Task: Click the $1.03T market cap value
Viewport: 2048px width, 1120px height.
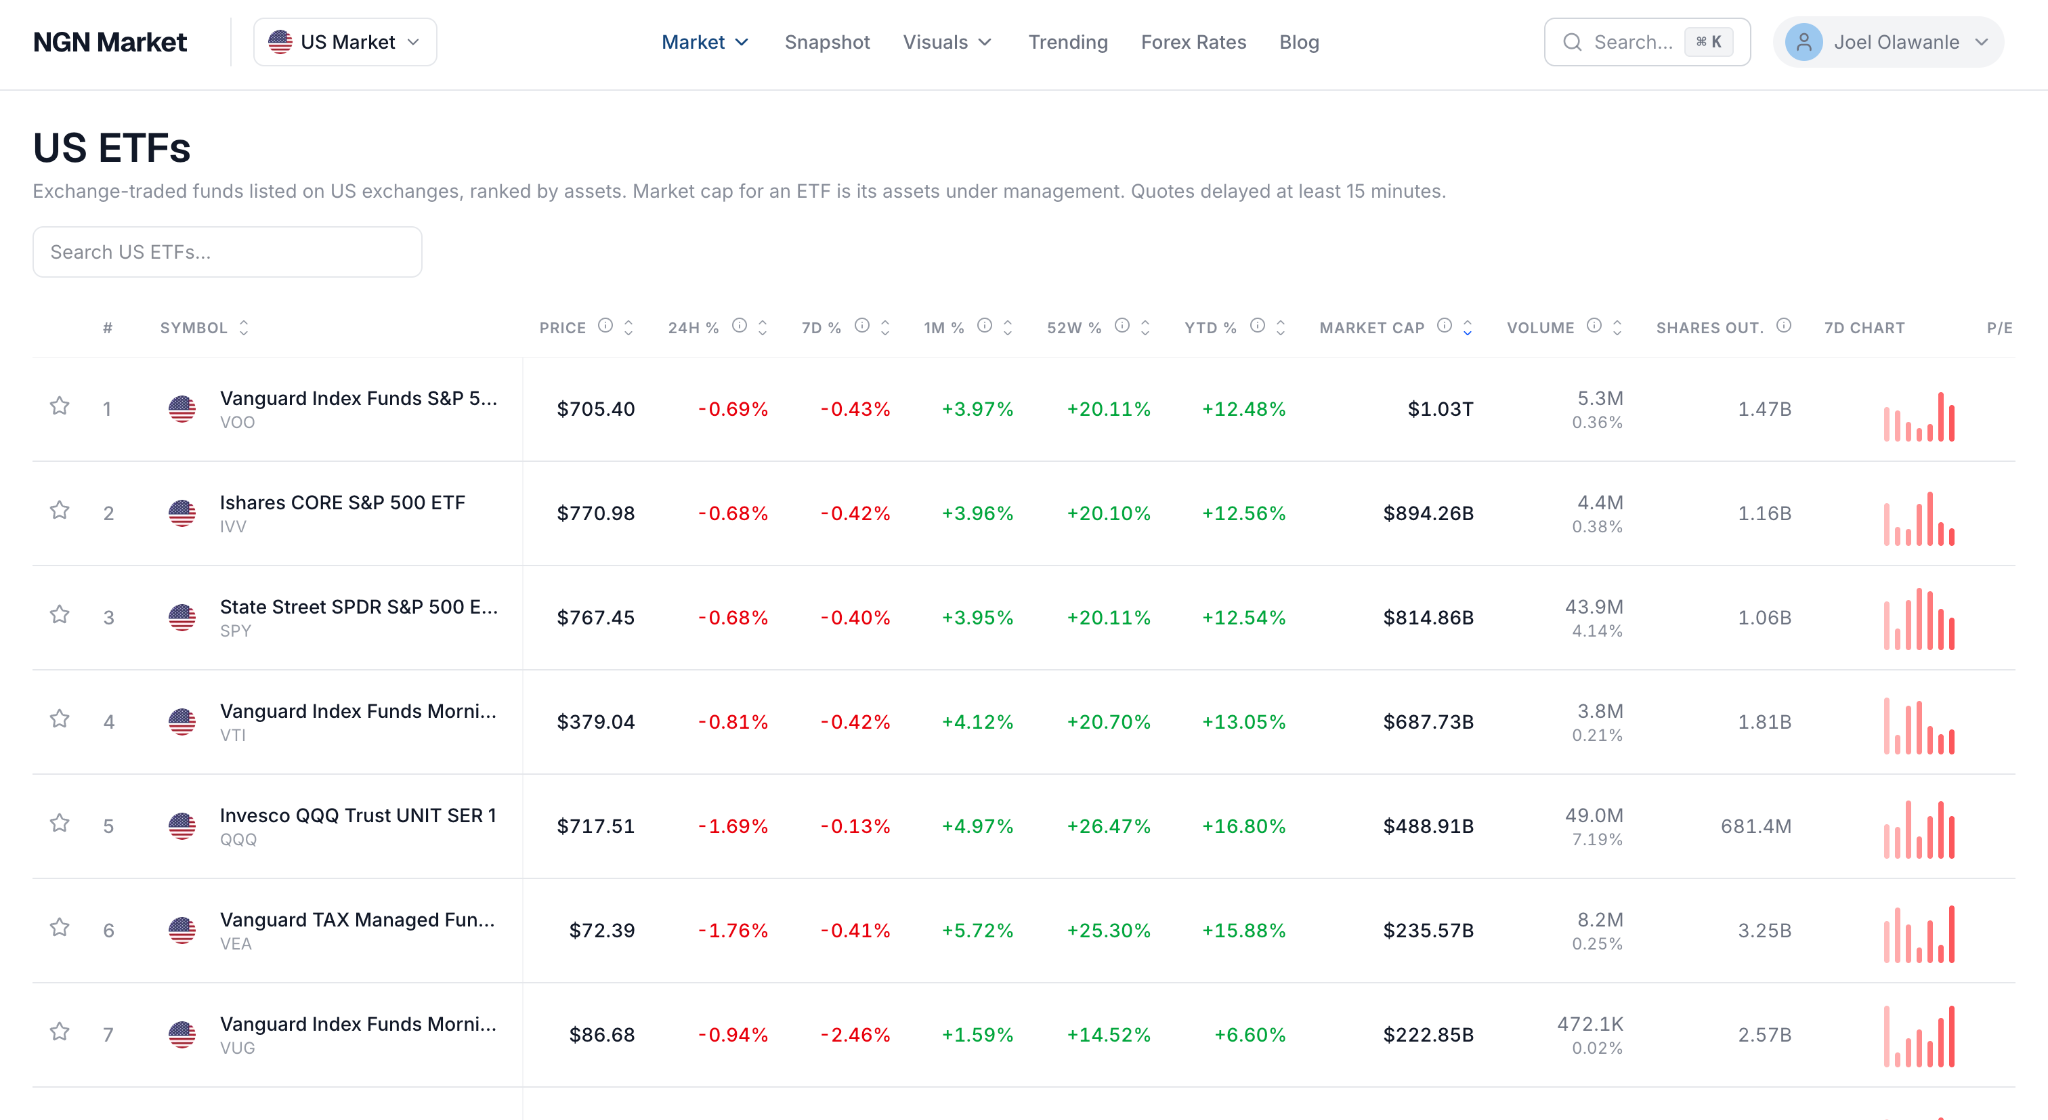Action: [1440, 409]
